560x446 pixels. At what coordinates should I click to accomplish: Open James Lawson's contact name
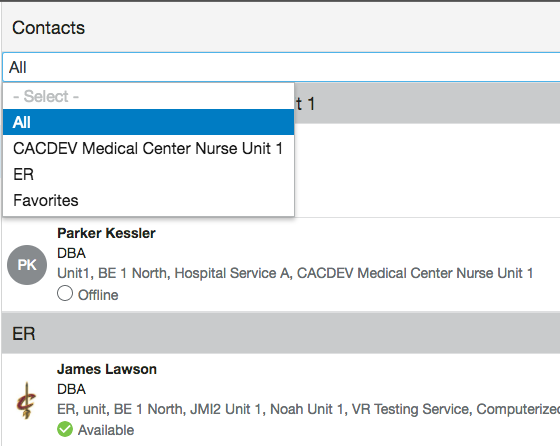(x=107, y=369)
